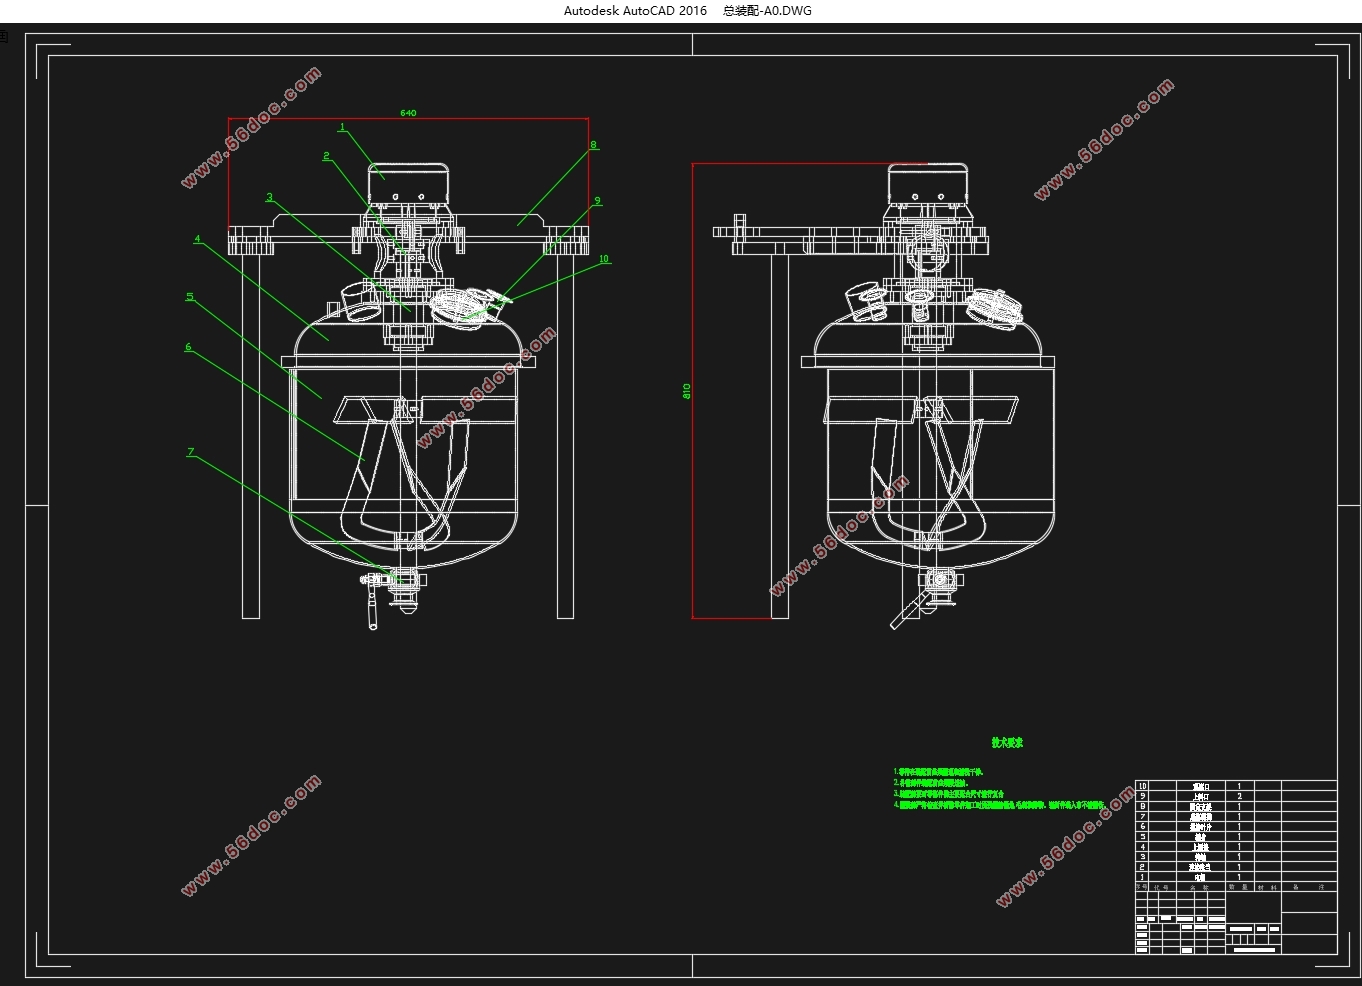Click the motor housing in the right view

coord(927,184)
